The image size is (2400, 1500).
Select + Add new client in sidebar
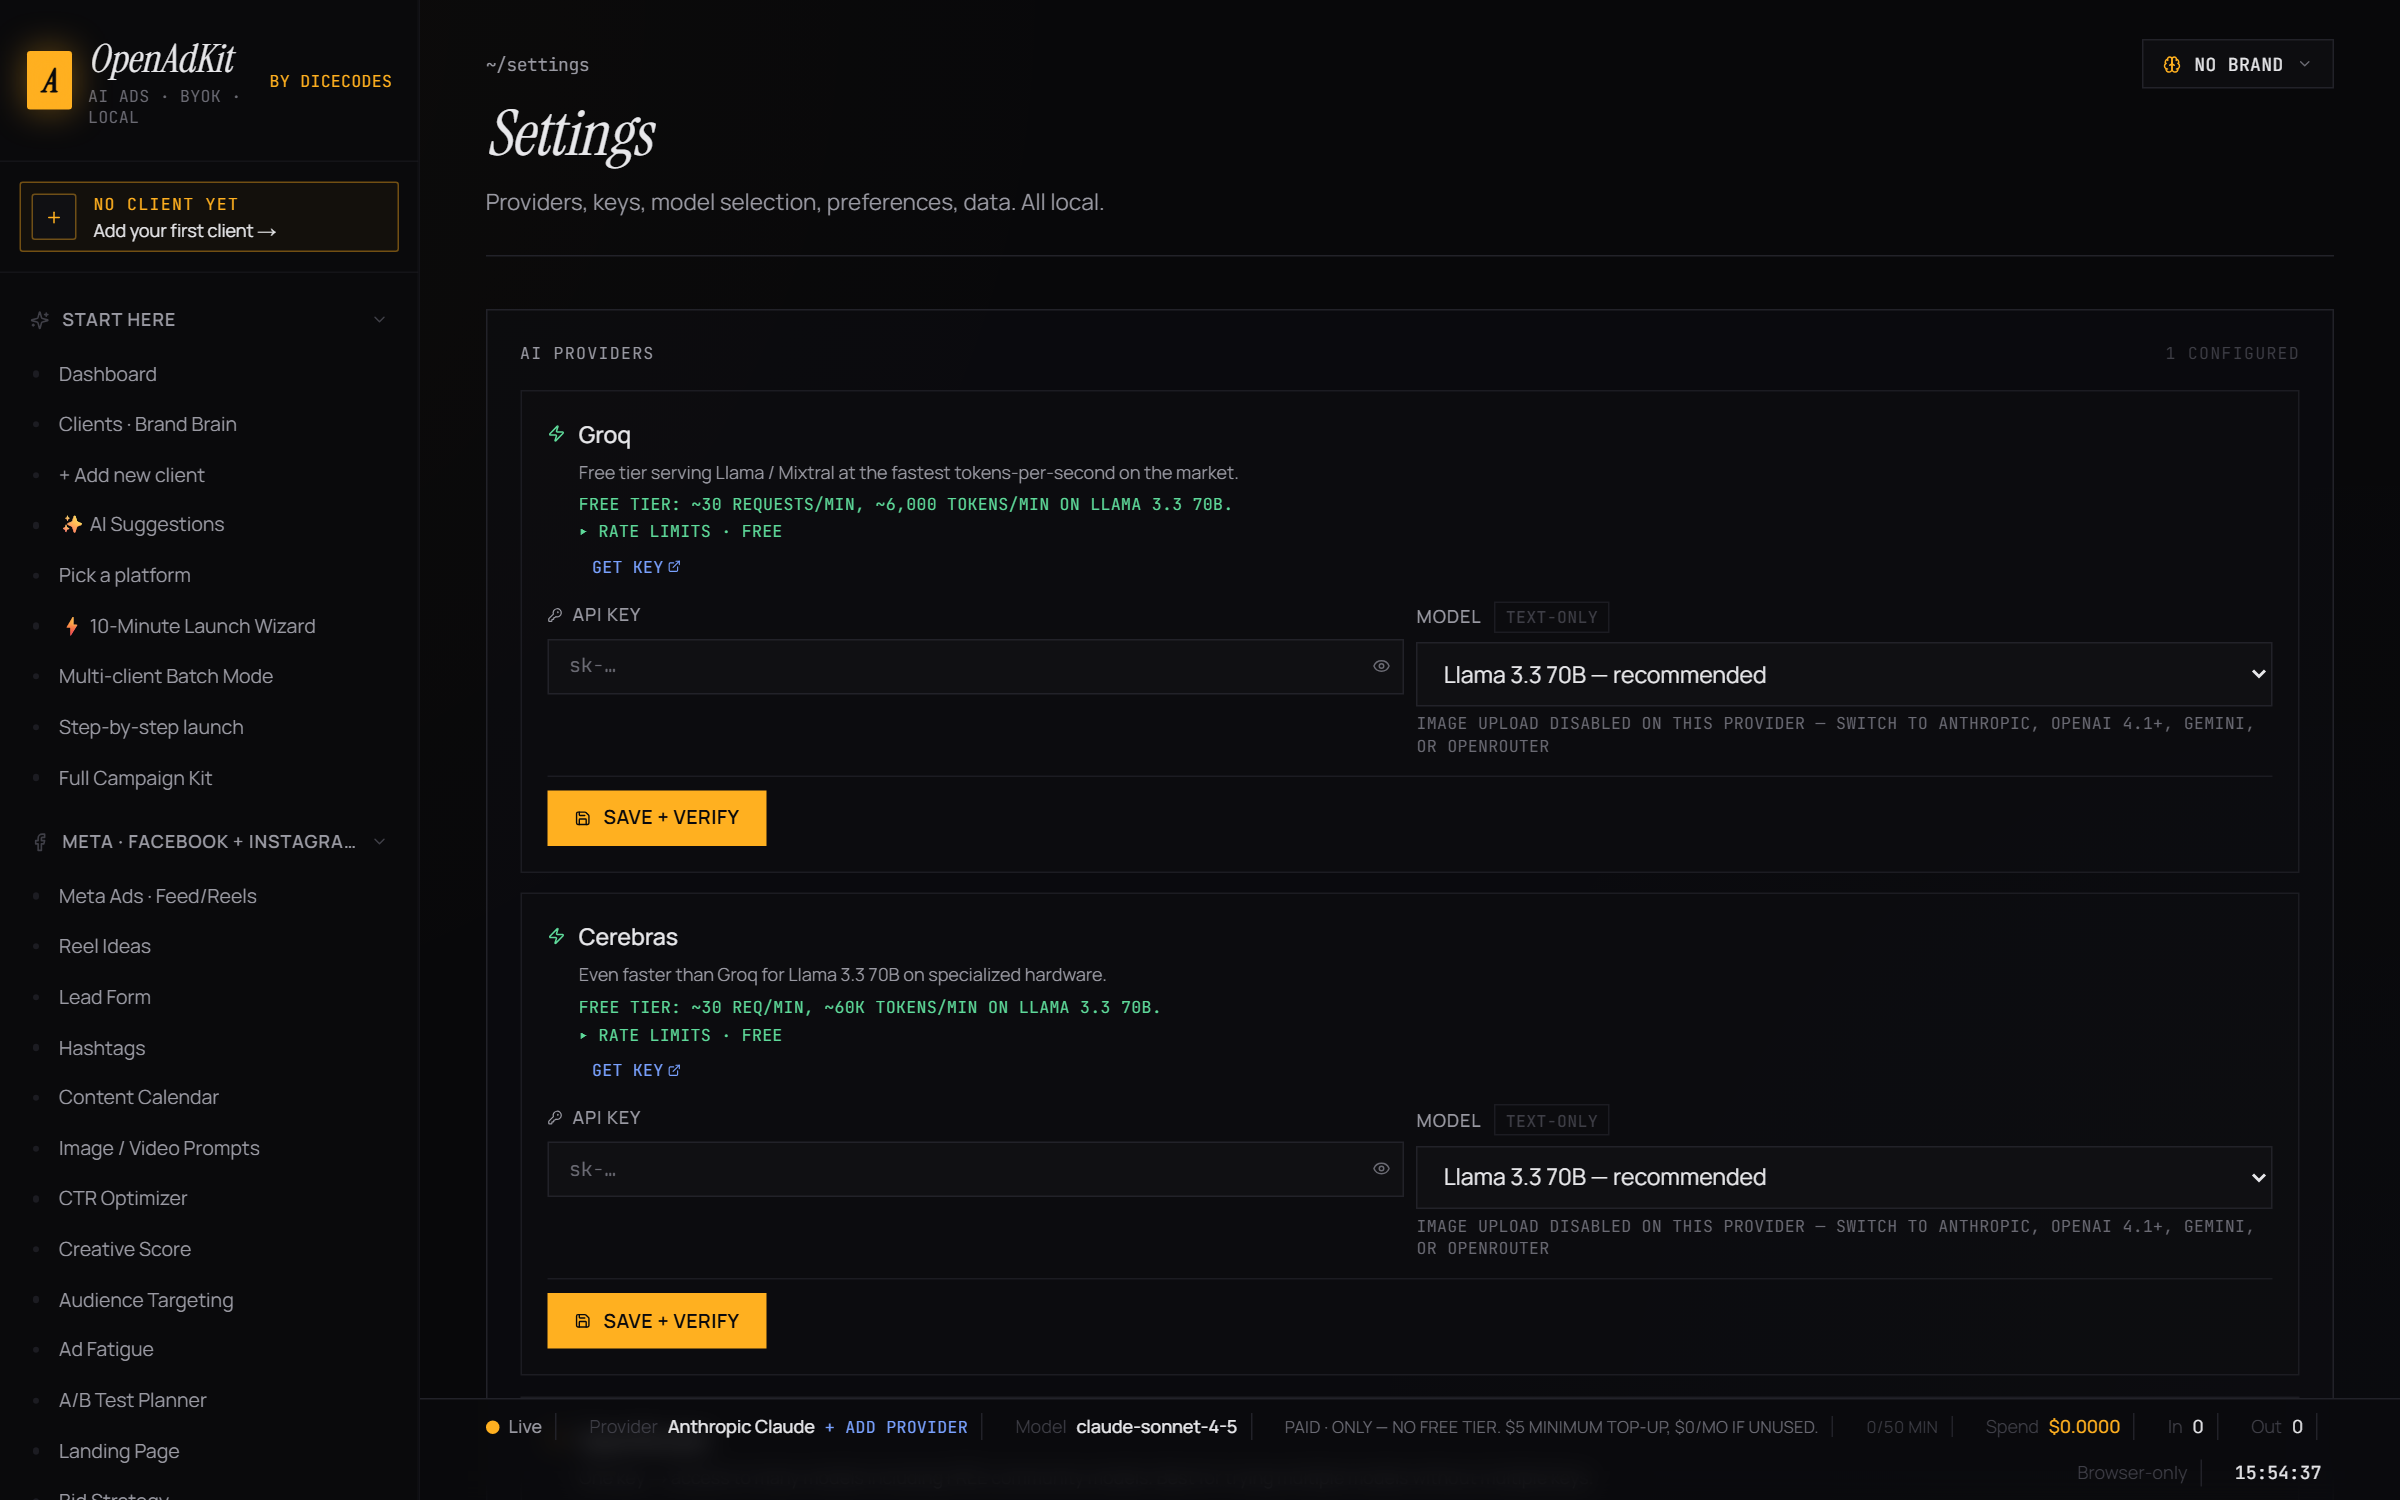click(131, 475)
